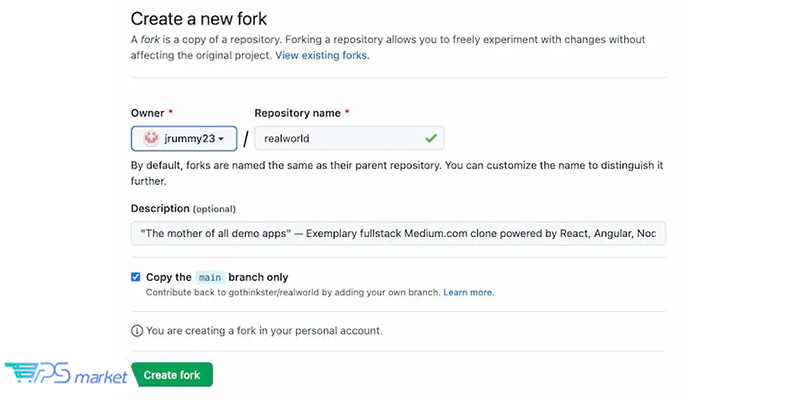Click the jrummy23 avatar icon

[152, 138]
